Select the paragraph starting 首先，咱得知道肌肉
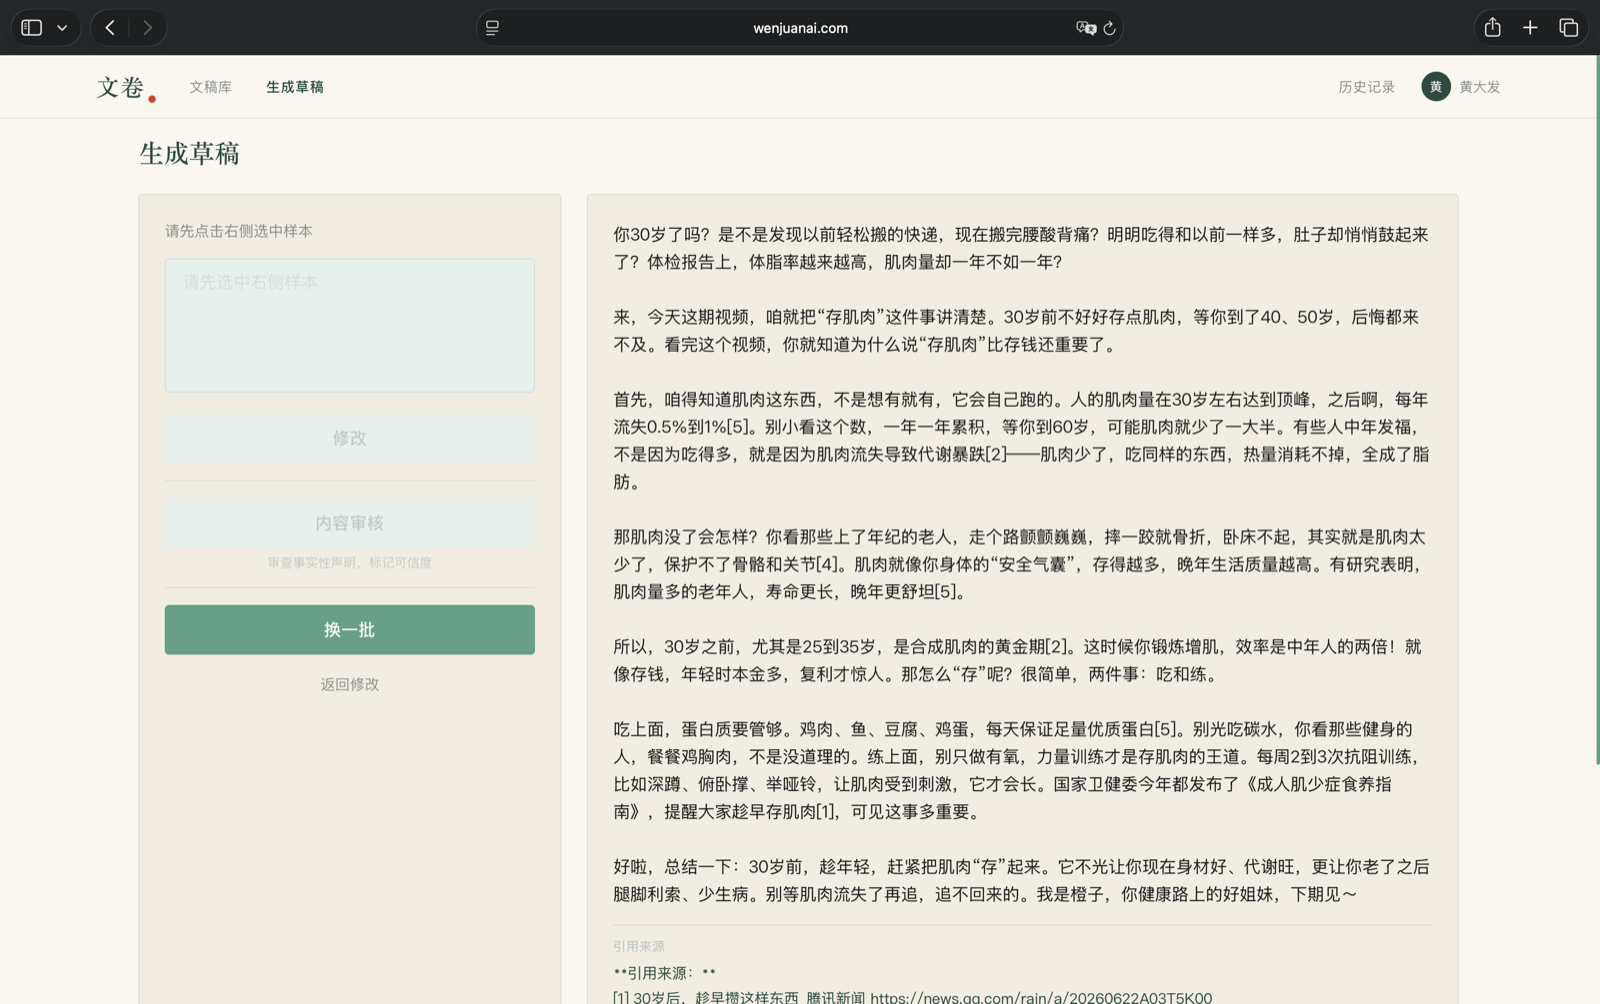The width and height of the screenshot is (1600, 1004). click(x=1021, y=440)
